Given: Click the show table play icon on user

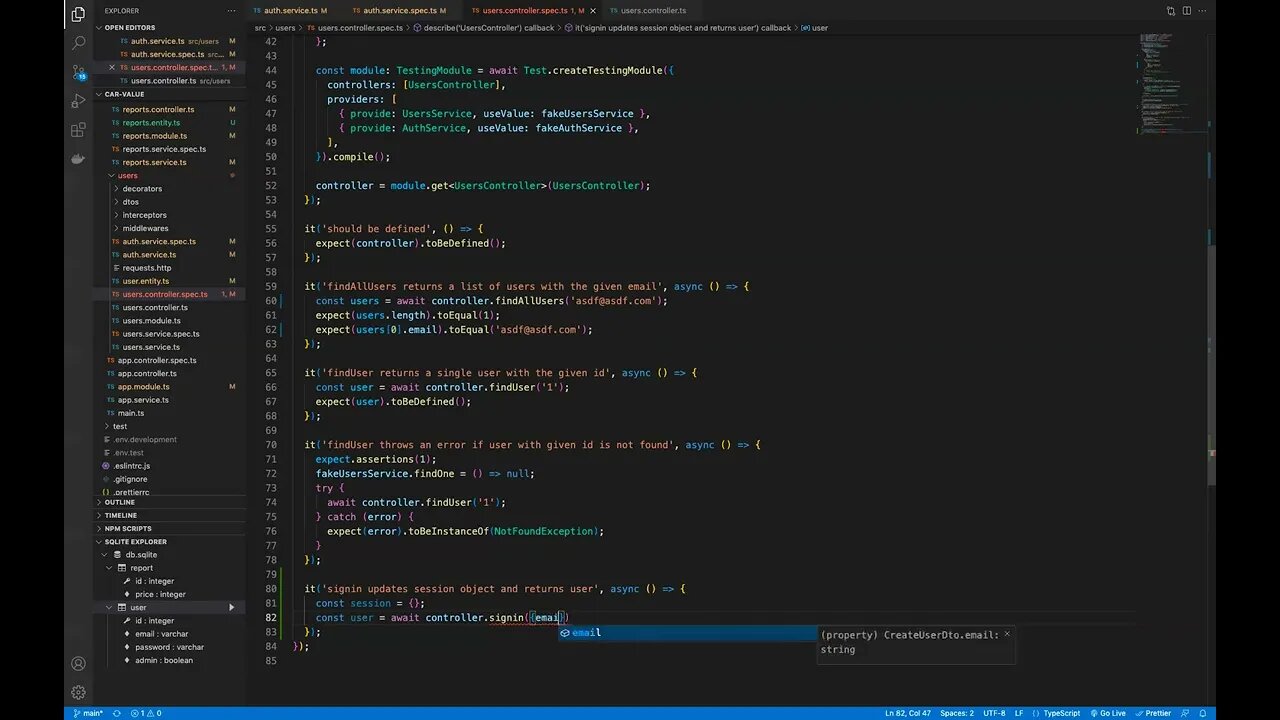Looking at the screenshot, I should pos(232,607).
